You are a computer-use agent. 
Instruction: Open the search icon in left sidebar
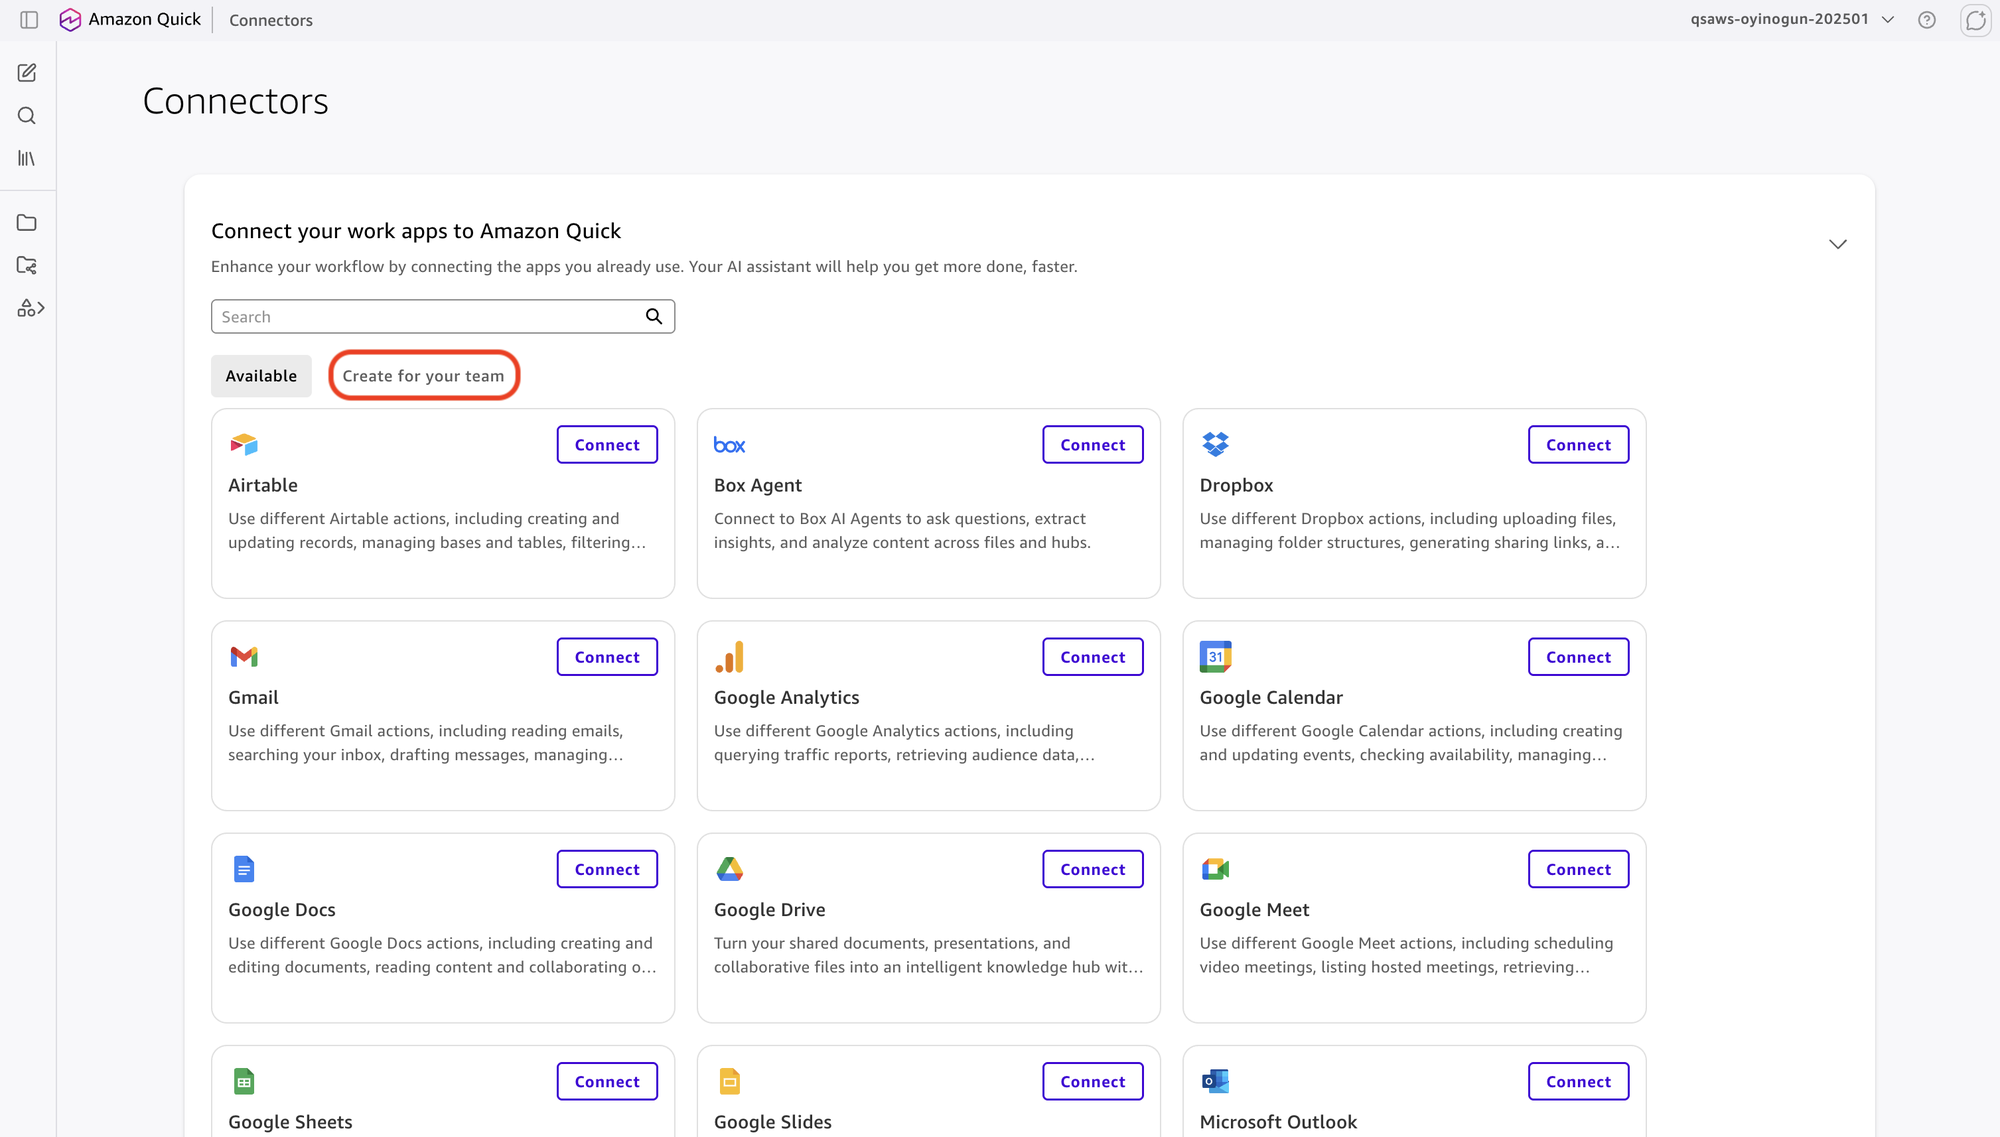point(27,116)
